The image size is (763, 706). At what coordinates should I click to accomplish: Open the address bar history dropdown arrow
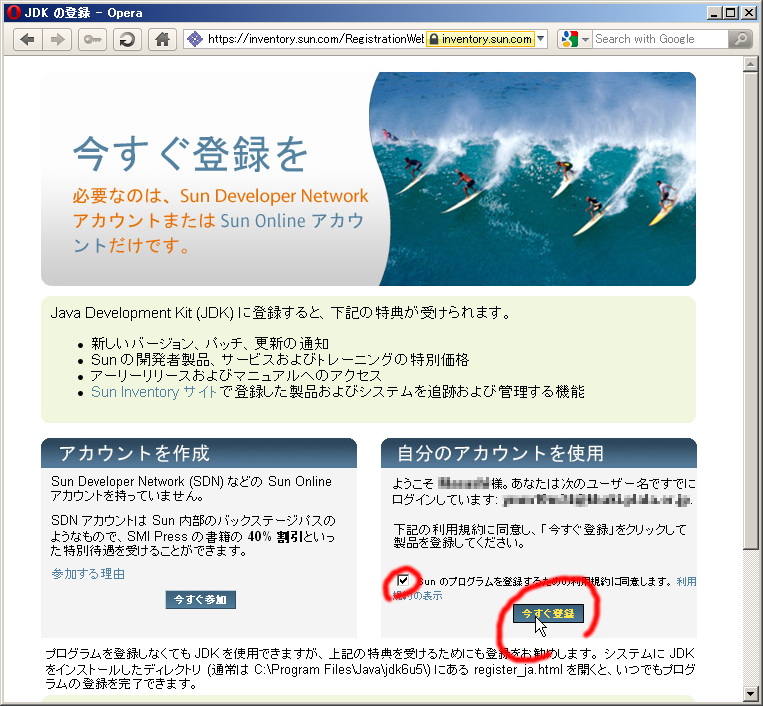tap(541, 39)
